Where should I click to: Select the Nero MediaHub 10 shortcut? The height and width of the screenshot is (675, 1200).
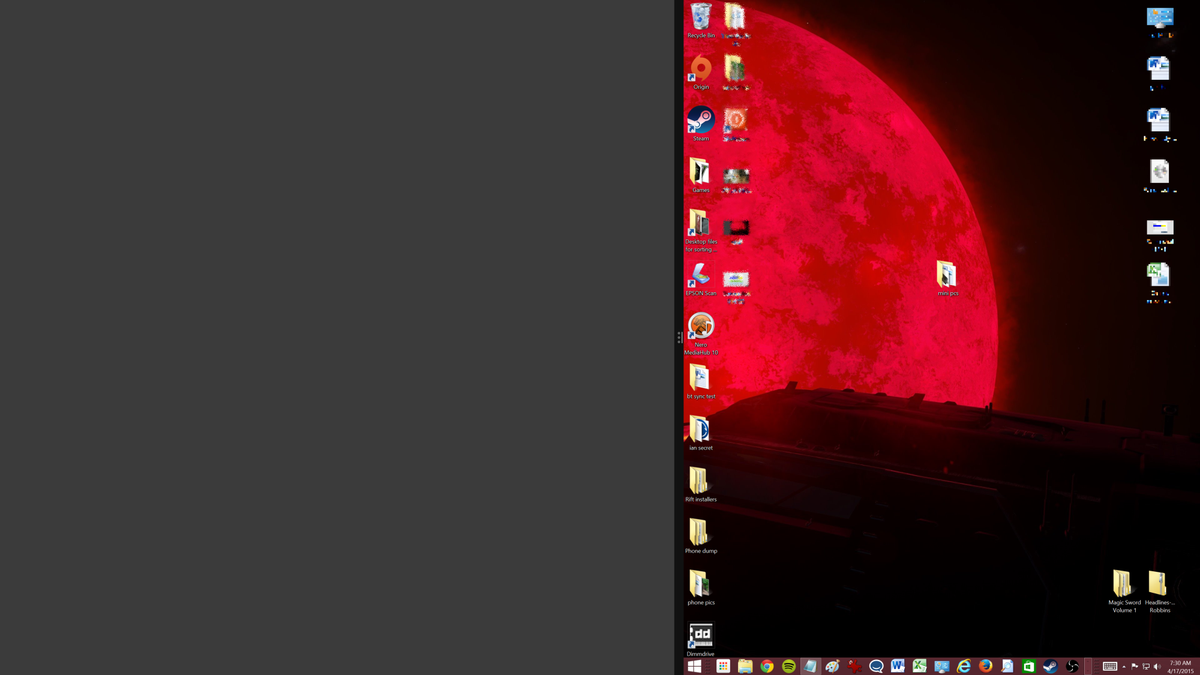tap(701, 334)
